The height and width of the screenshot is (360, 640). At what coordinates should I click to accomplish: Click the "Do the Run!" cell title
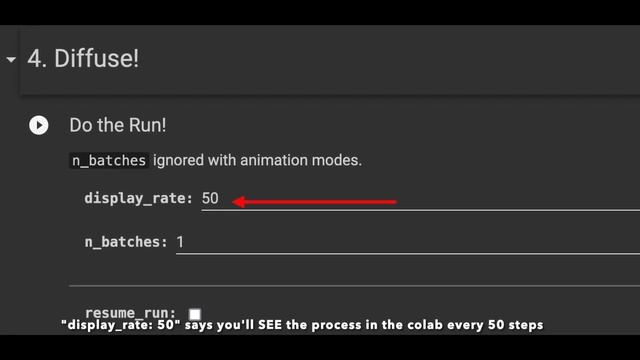[x=118, y=125]
